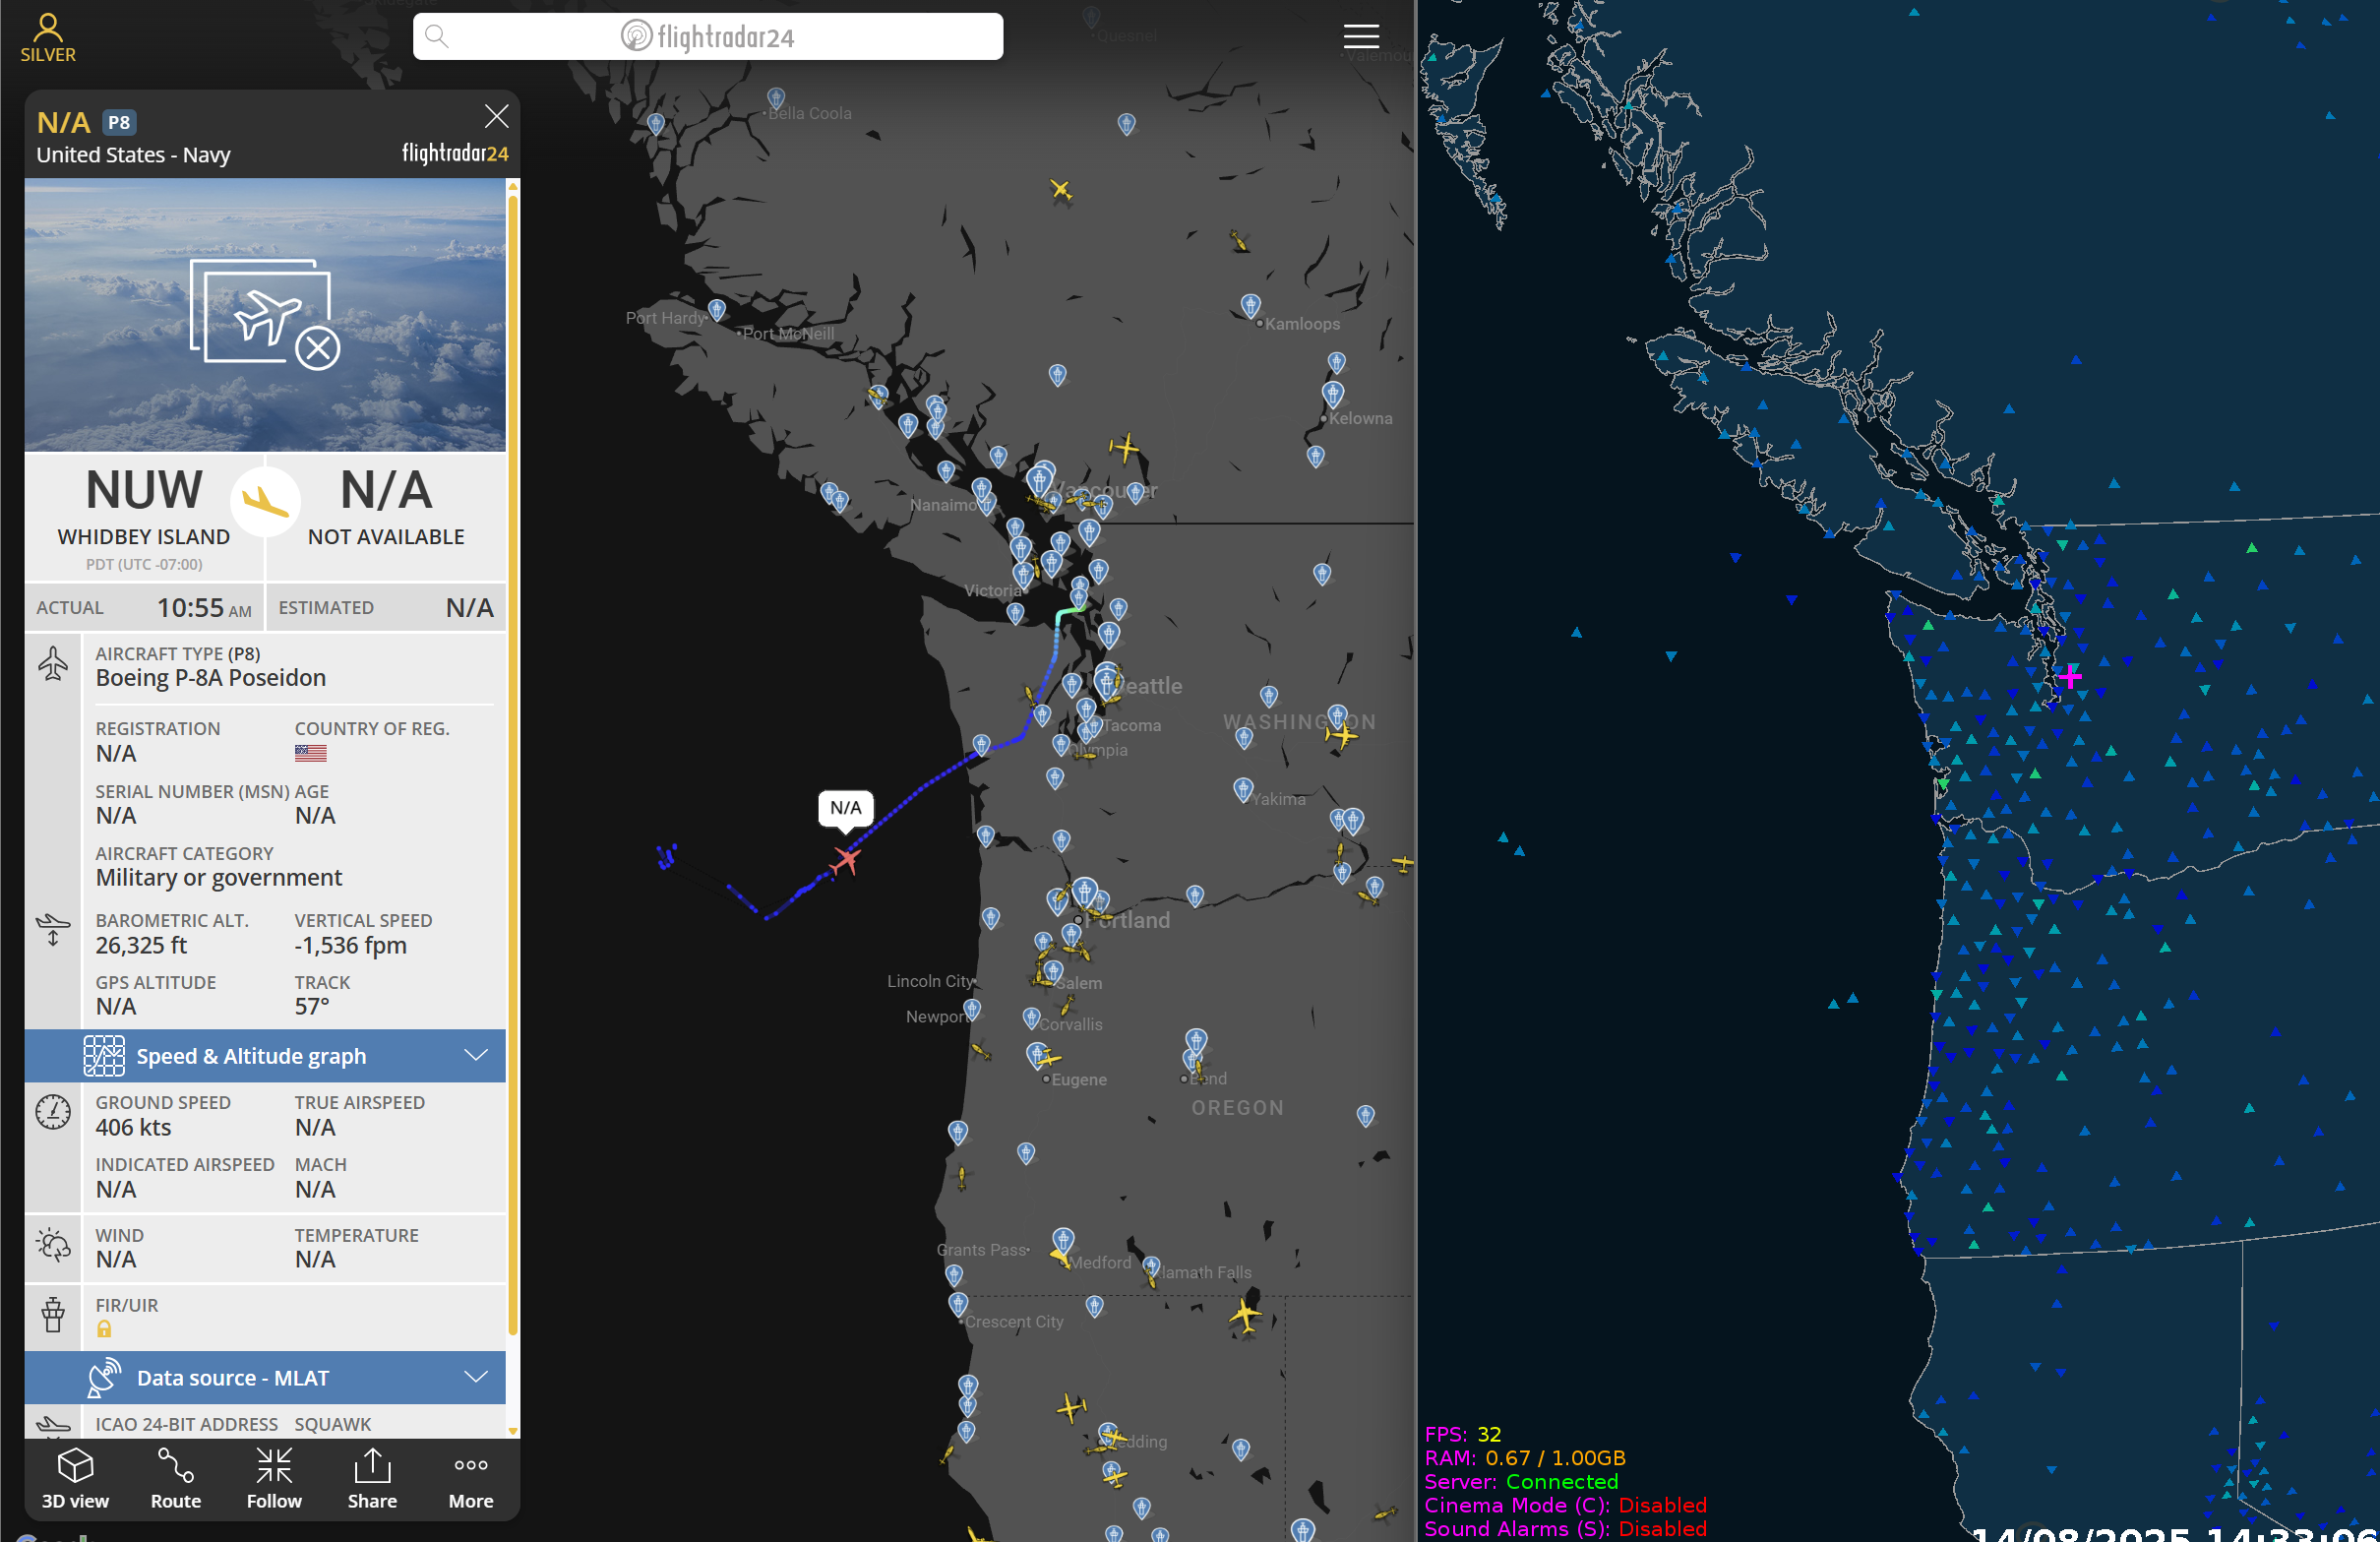Image resolution: width=2380 pixels, height=1542 pixels.
Task: Open the hamburger main menu
Action: (x=1360, y=37)
